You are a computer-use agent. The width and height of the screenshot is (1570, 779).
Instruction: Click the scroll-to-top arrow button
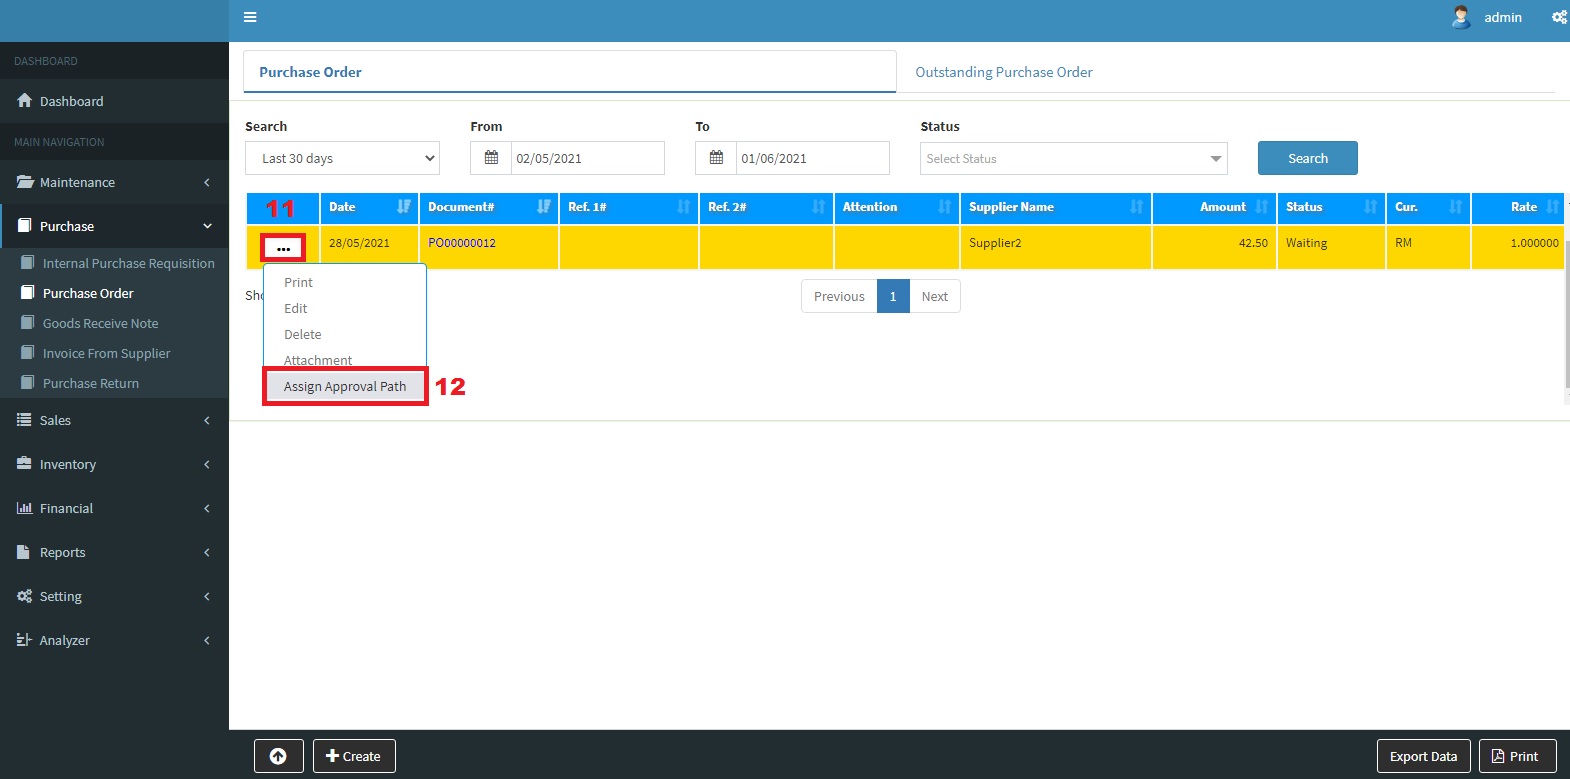click(278, 756)
